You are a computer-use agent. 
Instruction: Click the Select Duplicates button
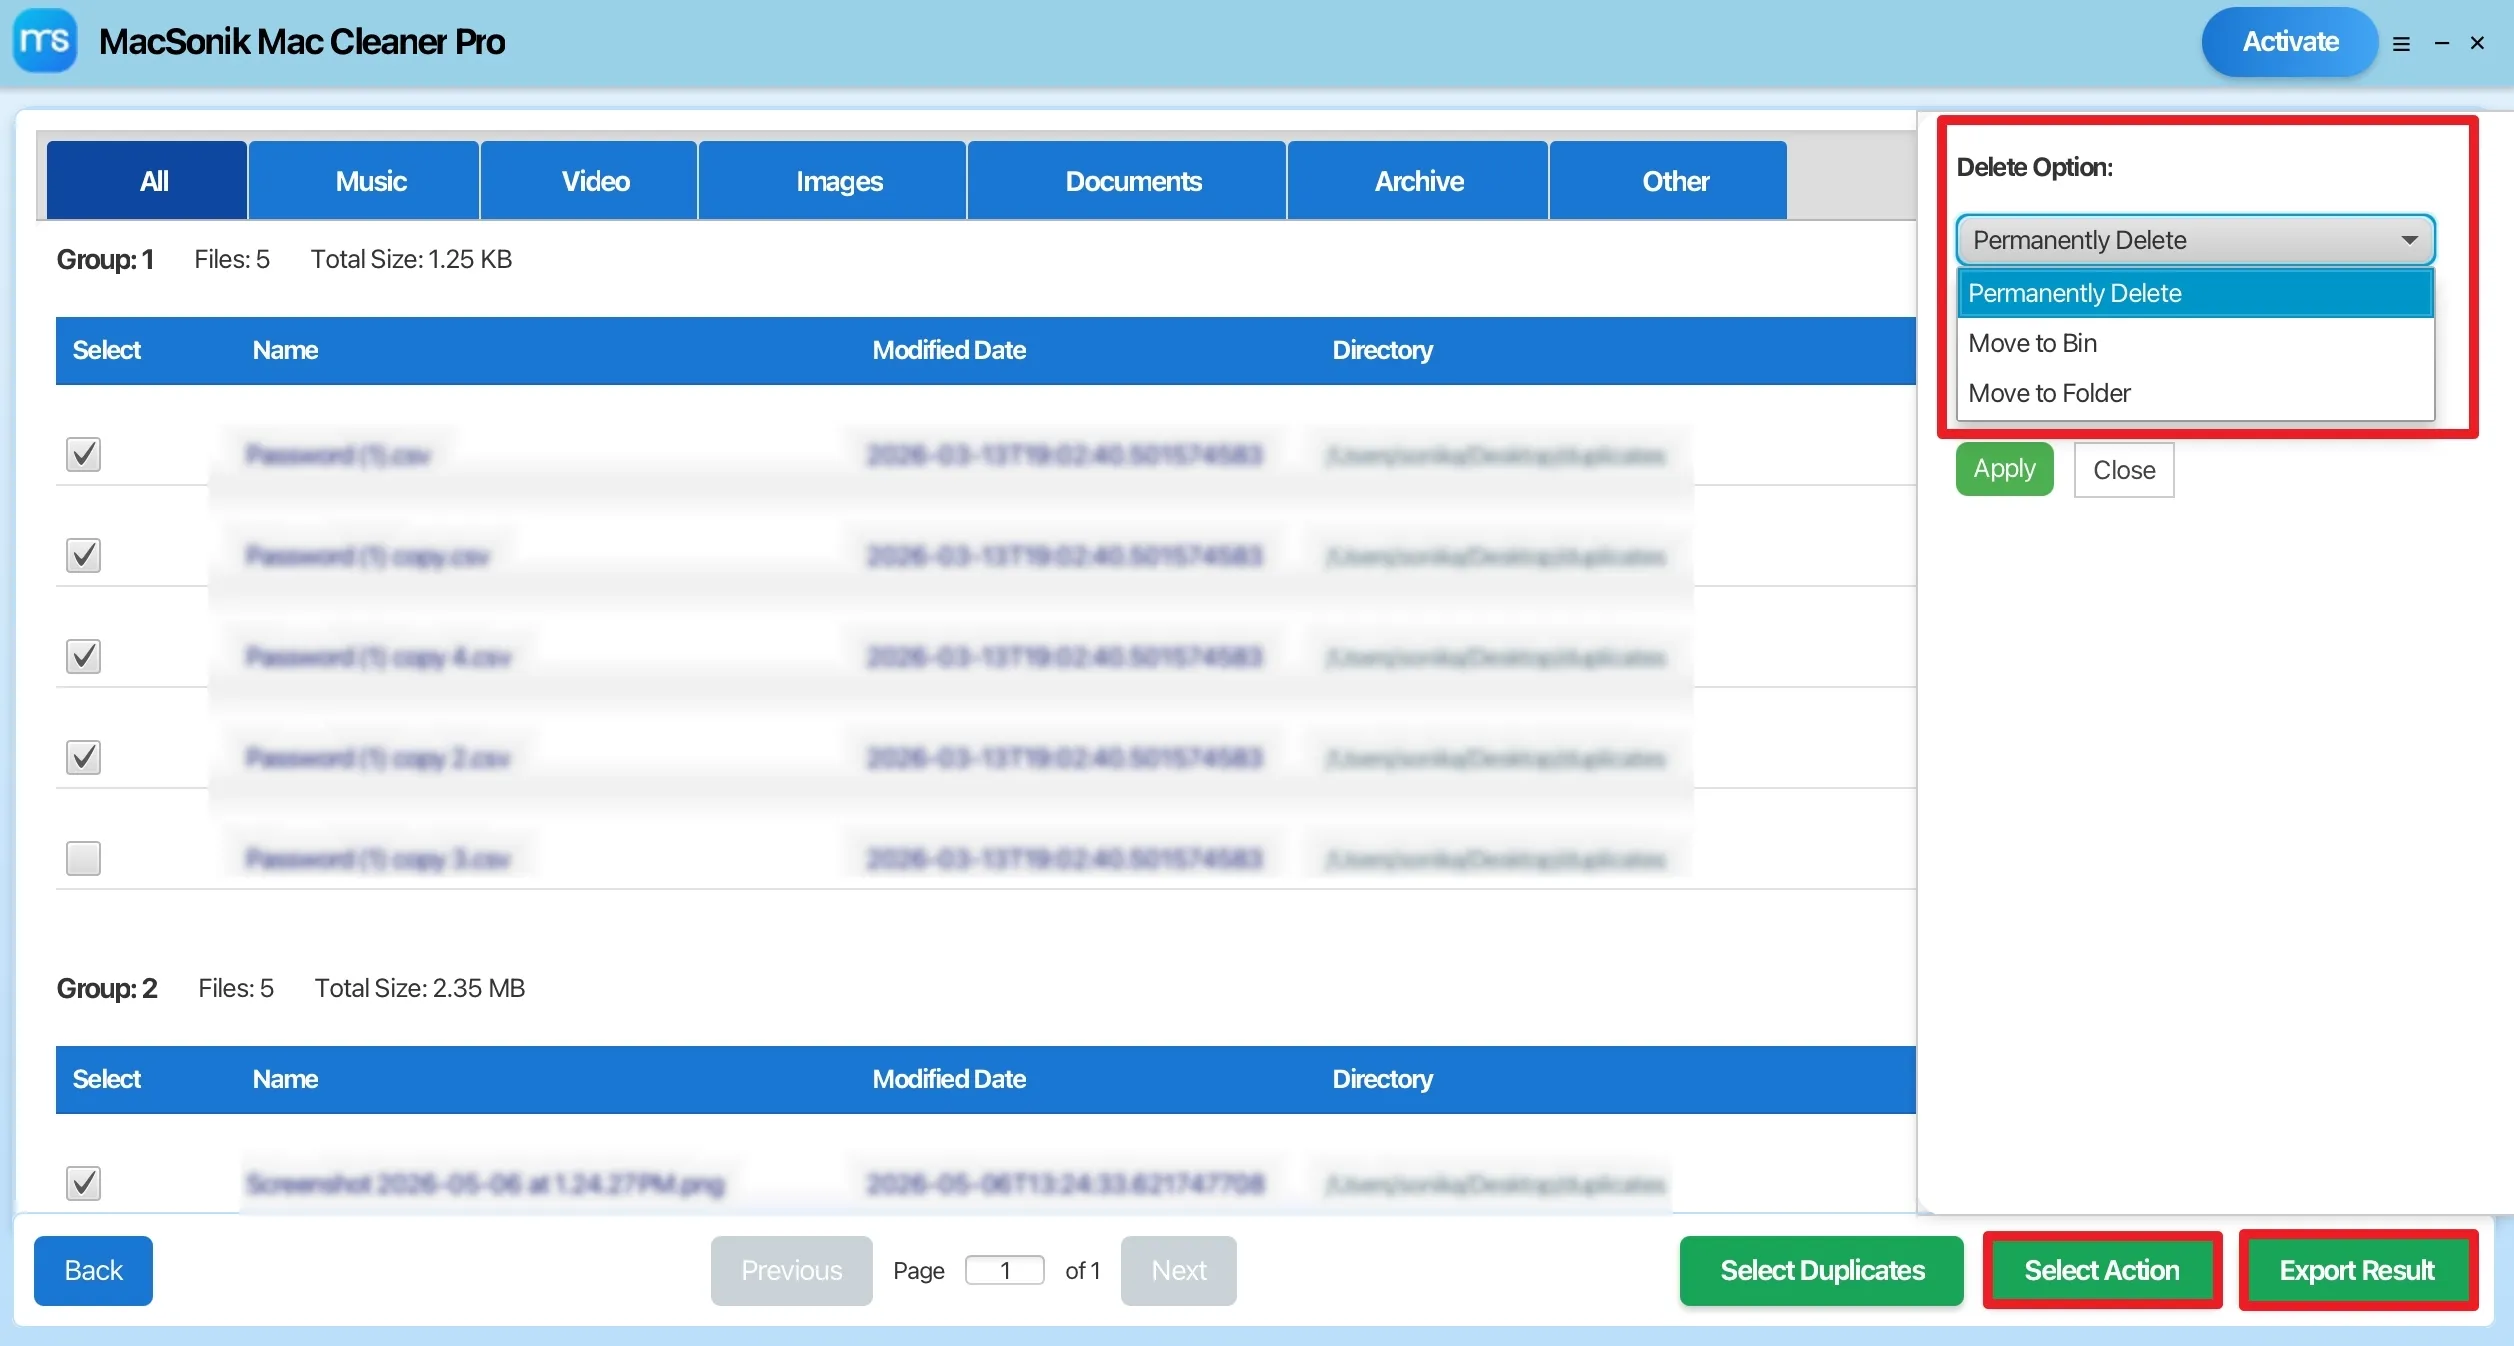point(1821,1270)
